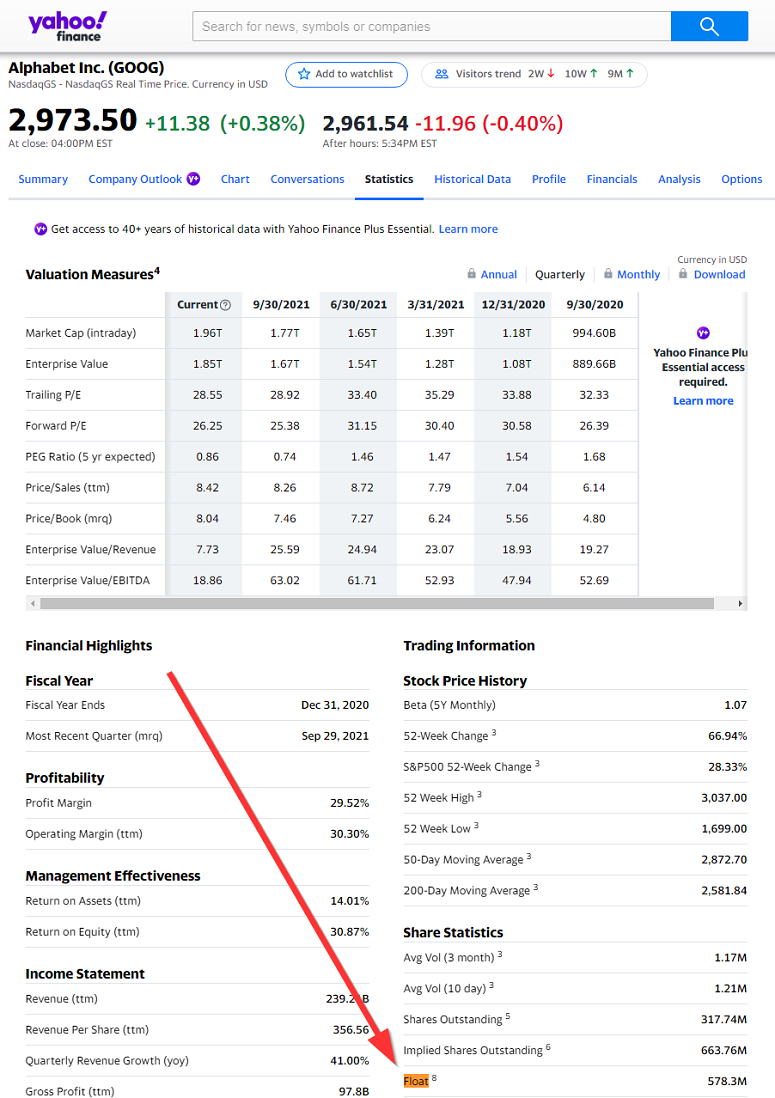Click the PEG Ratio (5 yr expected) label
The image size is (775, 1098).
pyautogui.click(x=90, y=457)
